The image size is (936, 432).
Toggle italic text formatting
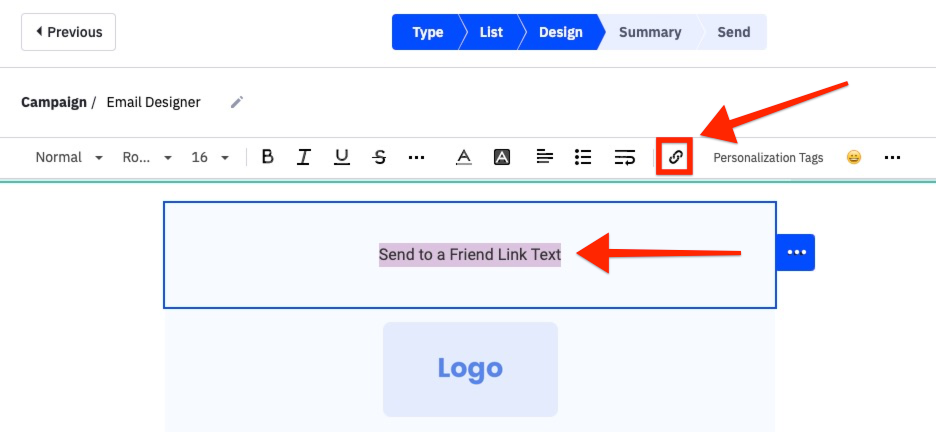[x=304, y=157]
